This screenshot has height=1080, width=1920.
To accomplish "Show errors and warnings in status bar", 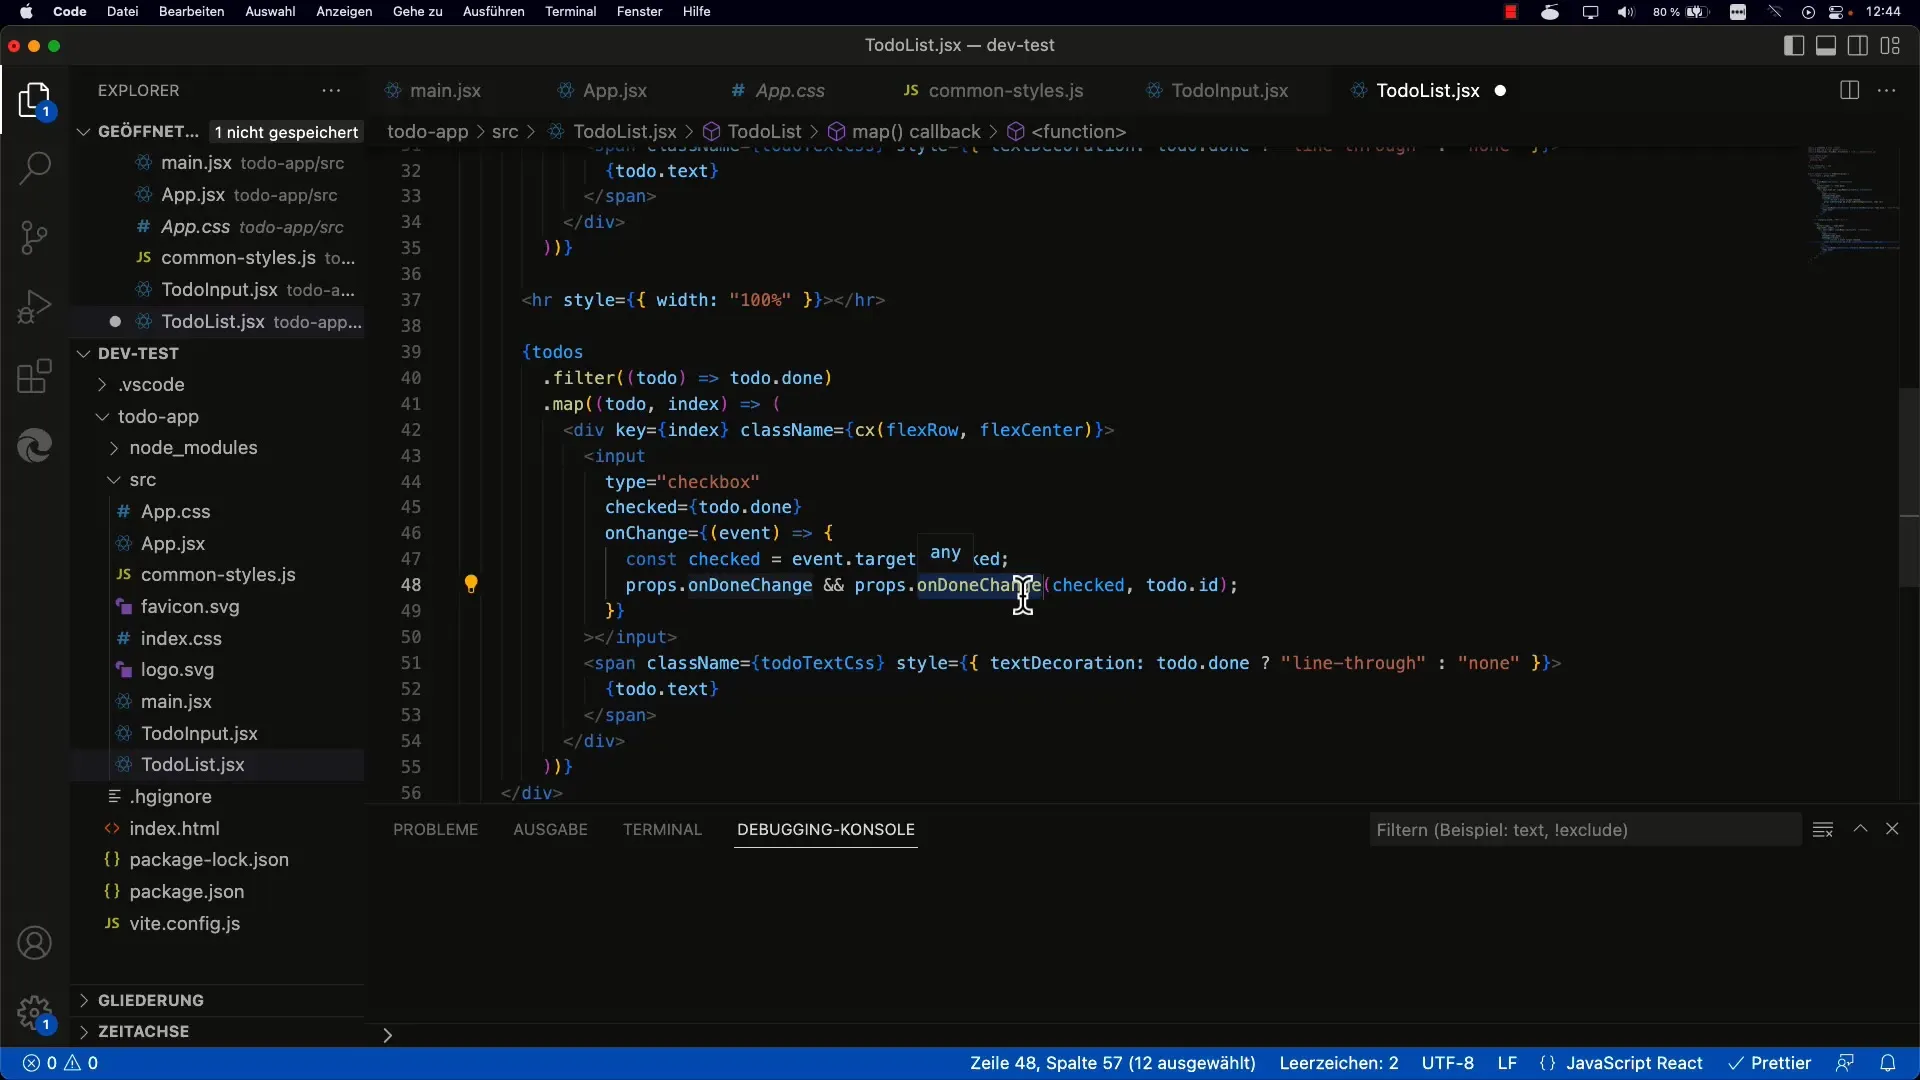I will pyautogui.click(x=61, y=1063).
